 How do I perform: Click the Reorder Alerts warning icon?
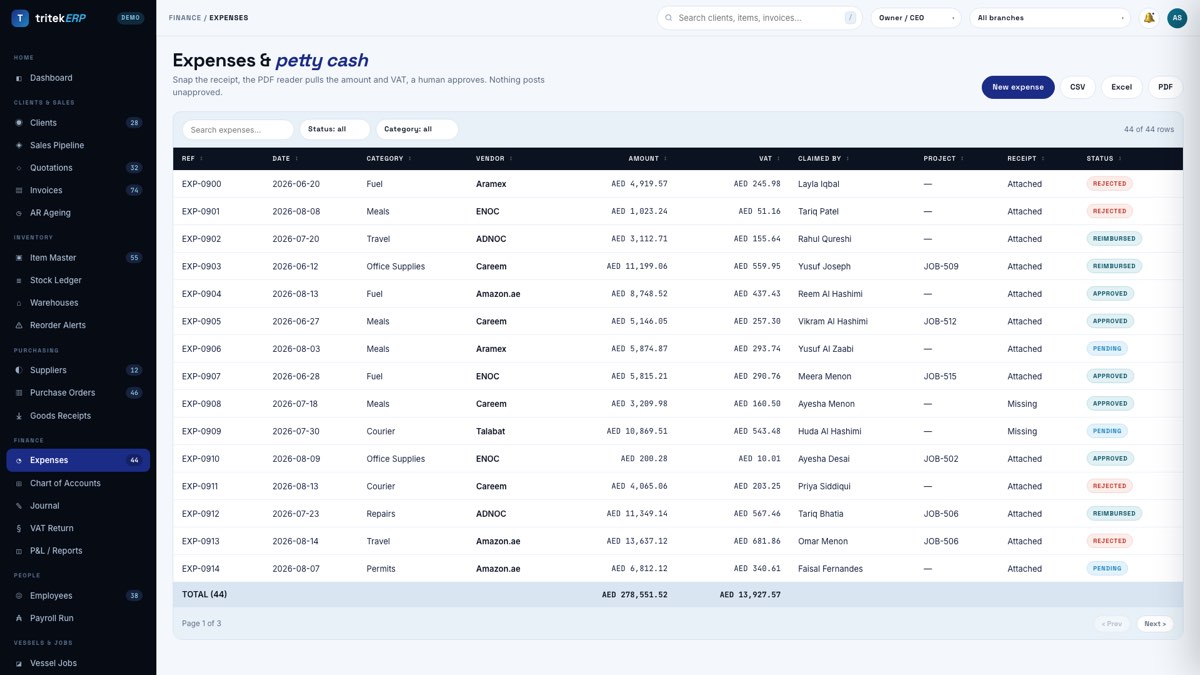19,325
